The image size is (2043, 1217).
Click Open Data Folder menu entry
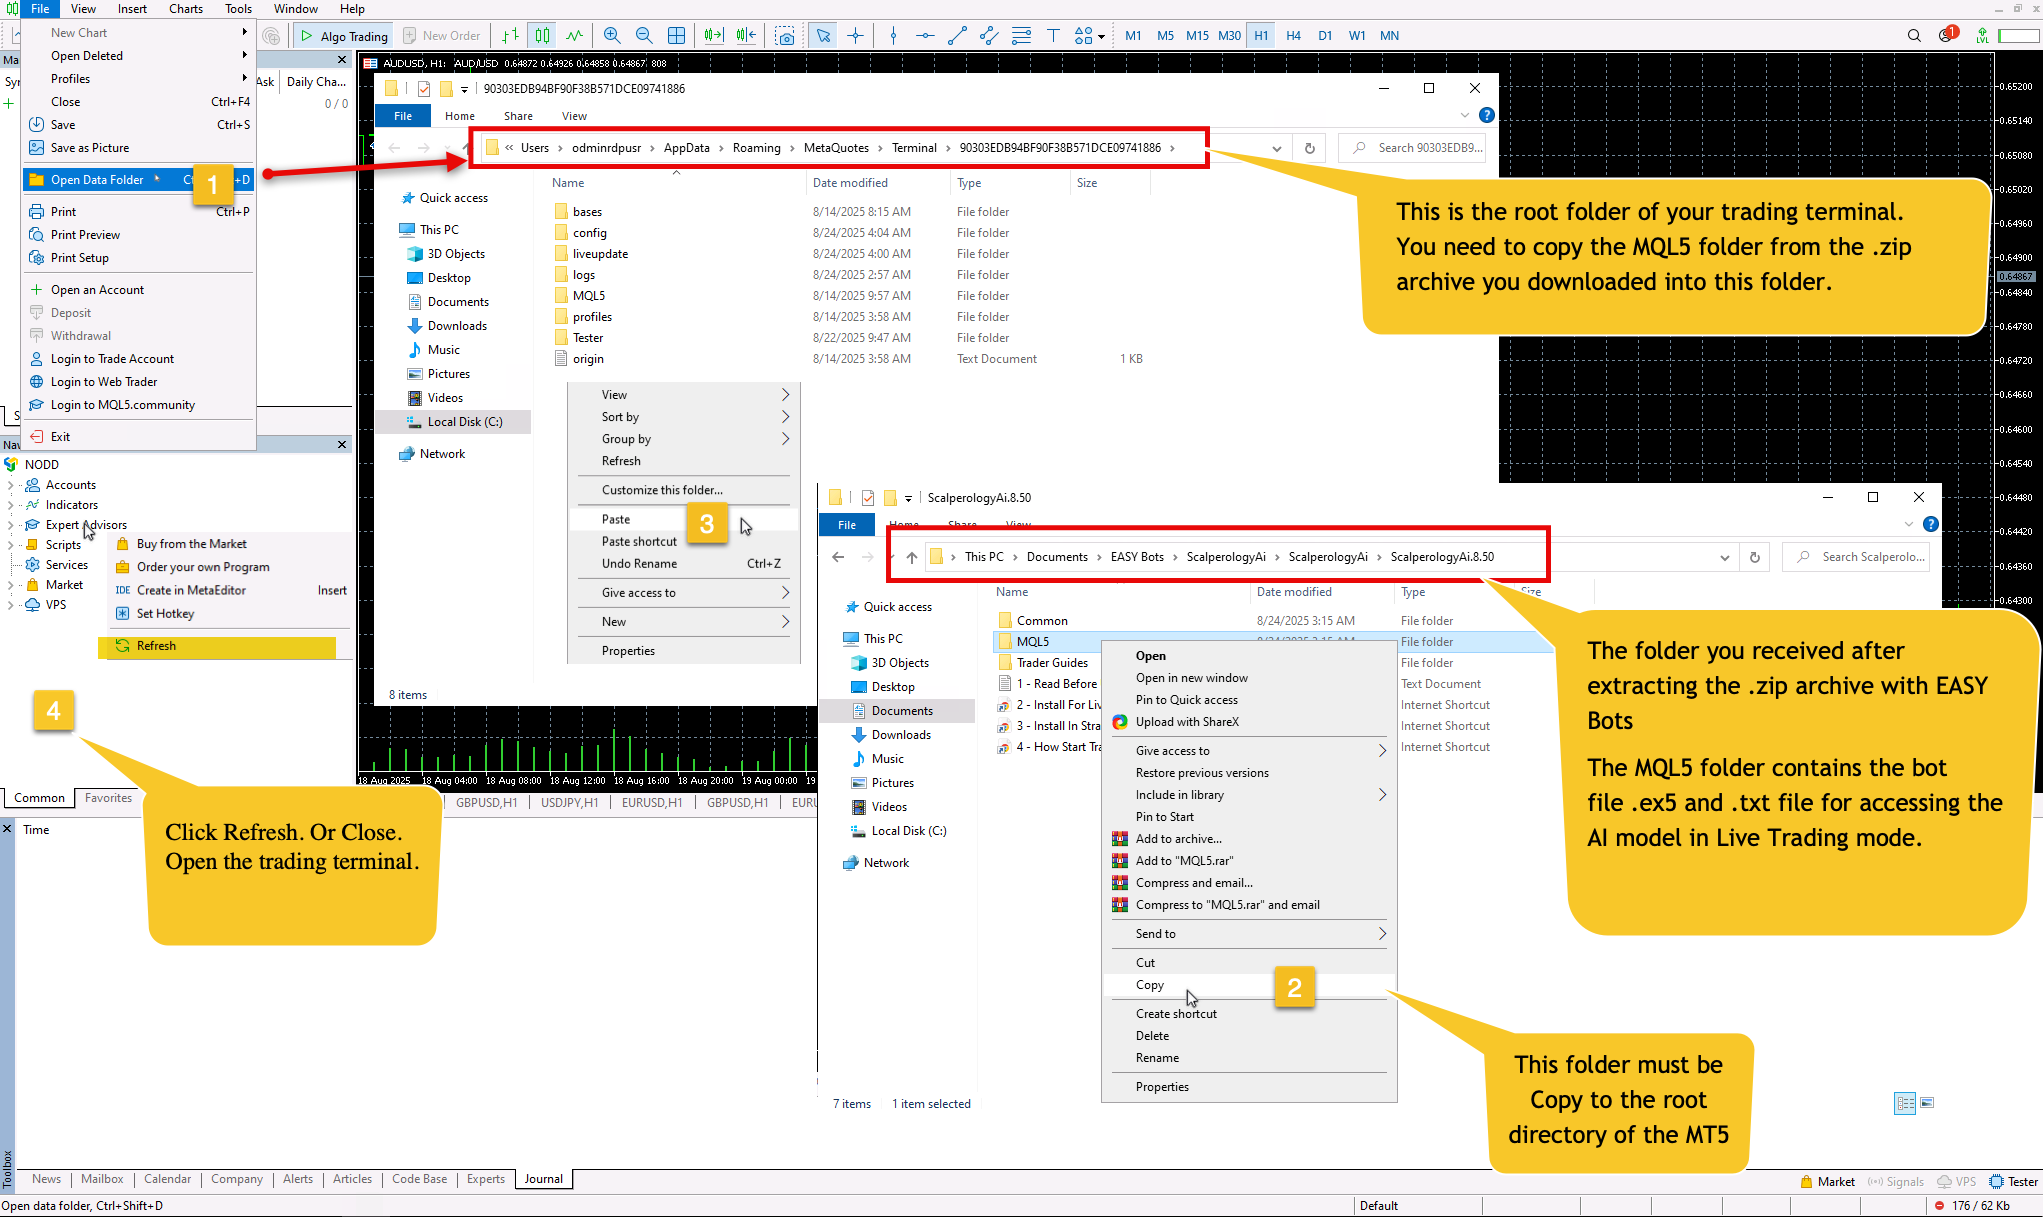coord(97,180)
